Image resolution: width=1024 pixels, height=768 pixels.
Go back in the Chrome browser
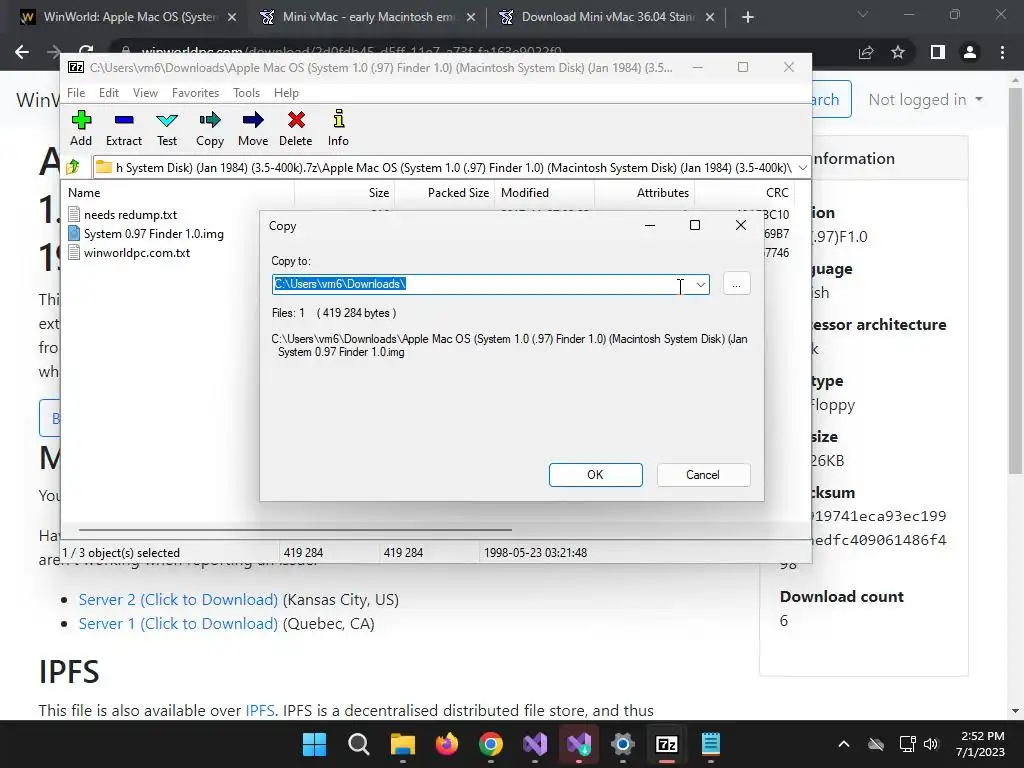click(x=22, y=52)
